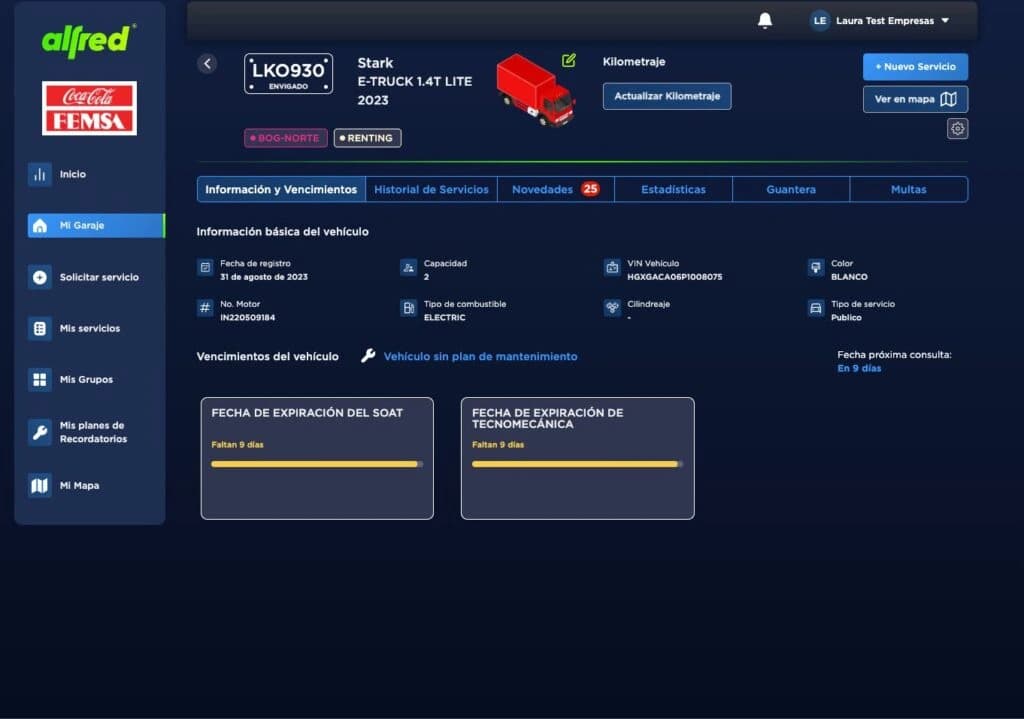
Task: Click Actualizar Kilometraje
Action: [x=665, y=96]
